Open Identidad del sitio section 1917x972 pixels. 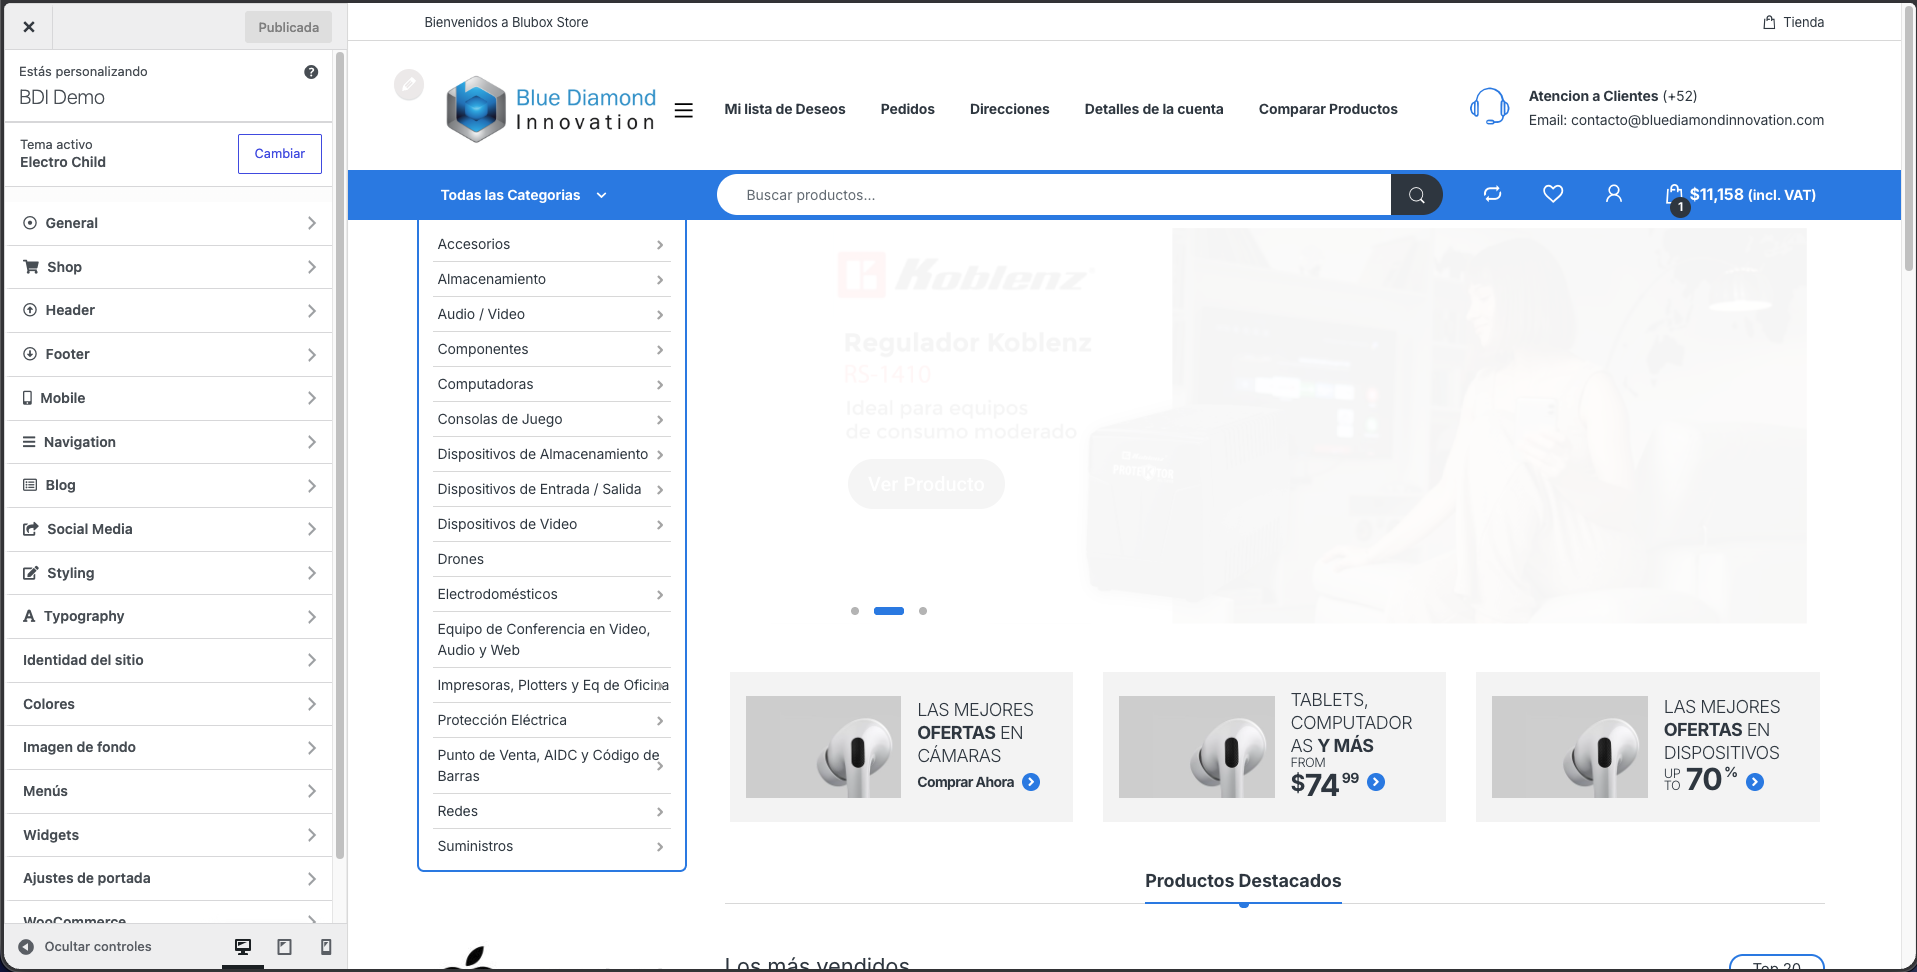[170, 660]
